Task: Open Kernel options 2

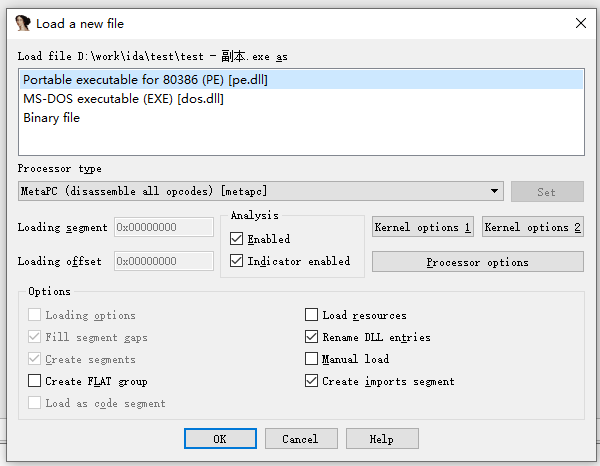Action: click(533, 227)
